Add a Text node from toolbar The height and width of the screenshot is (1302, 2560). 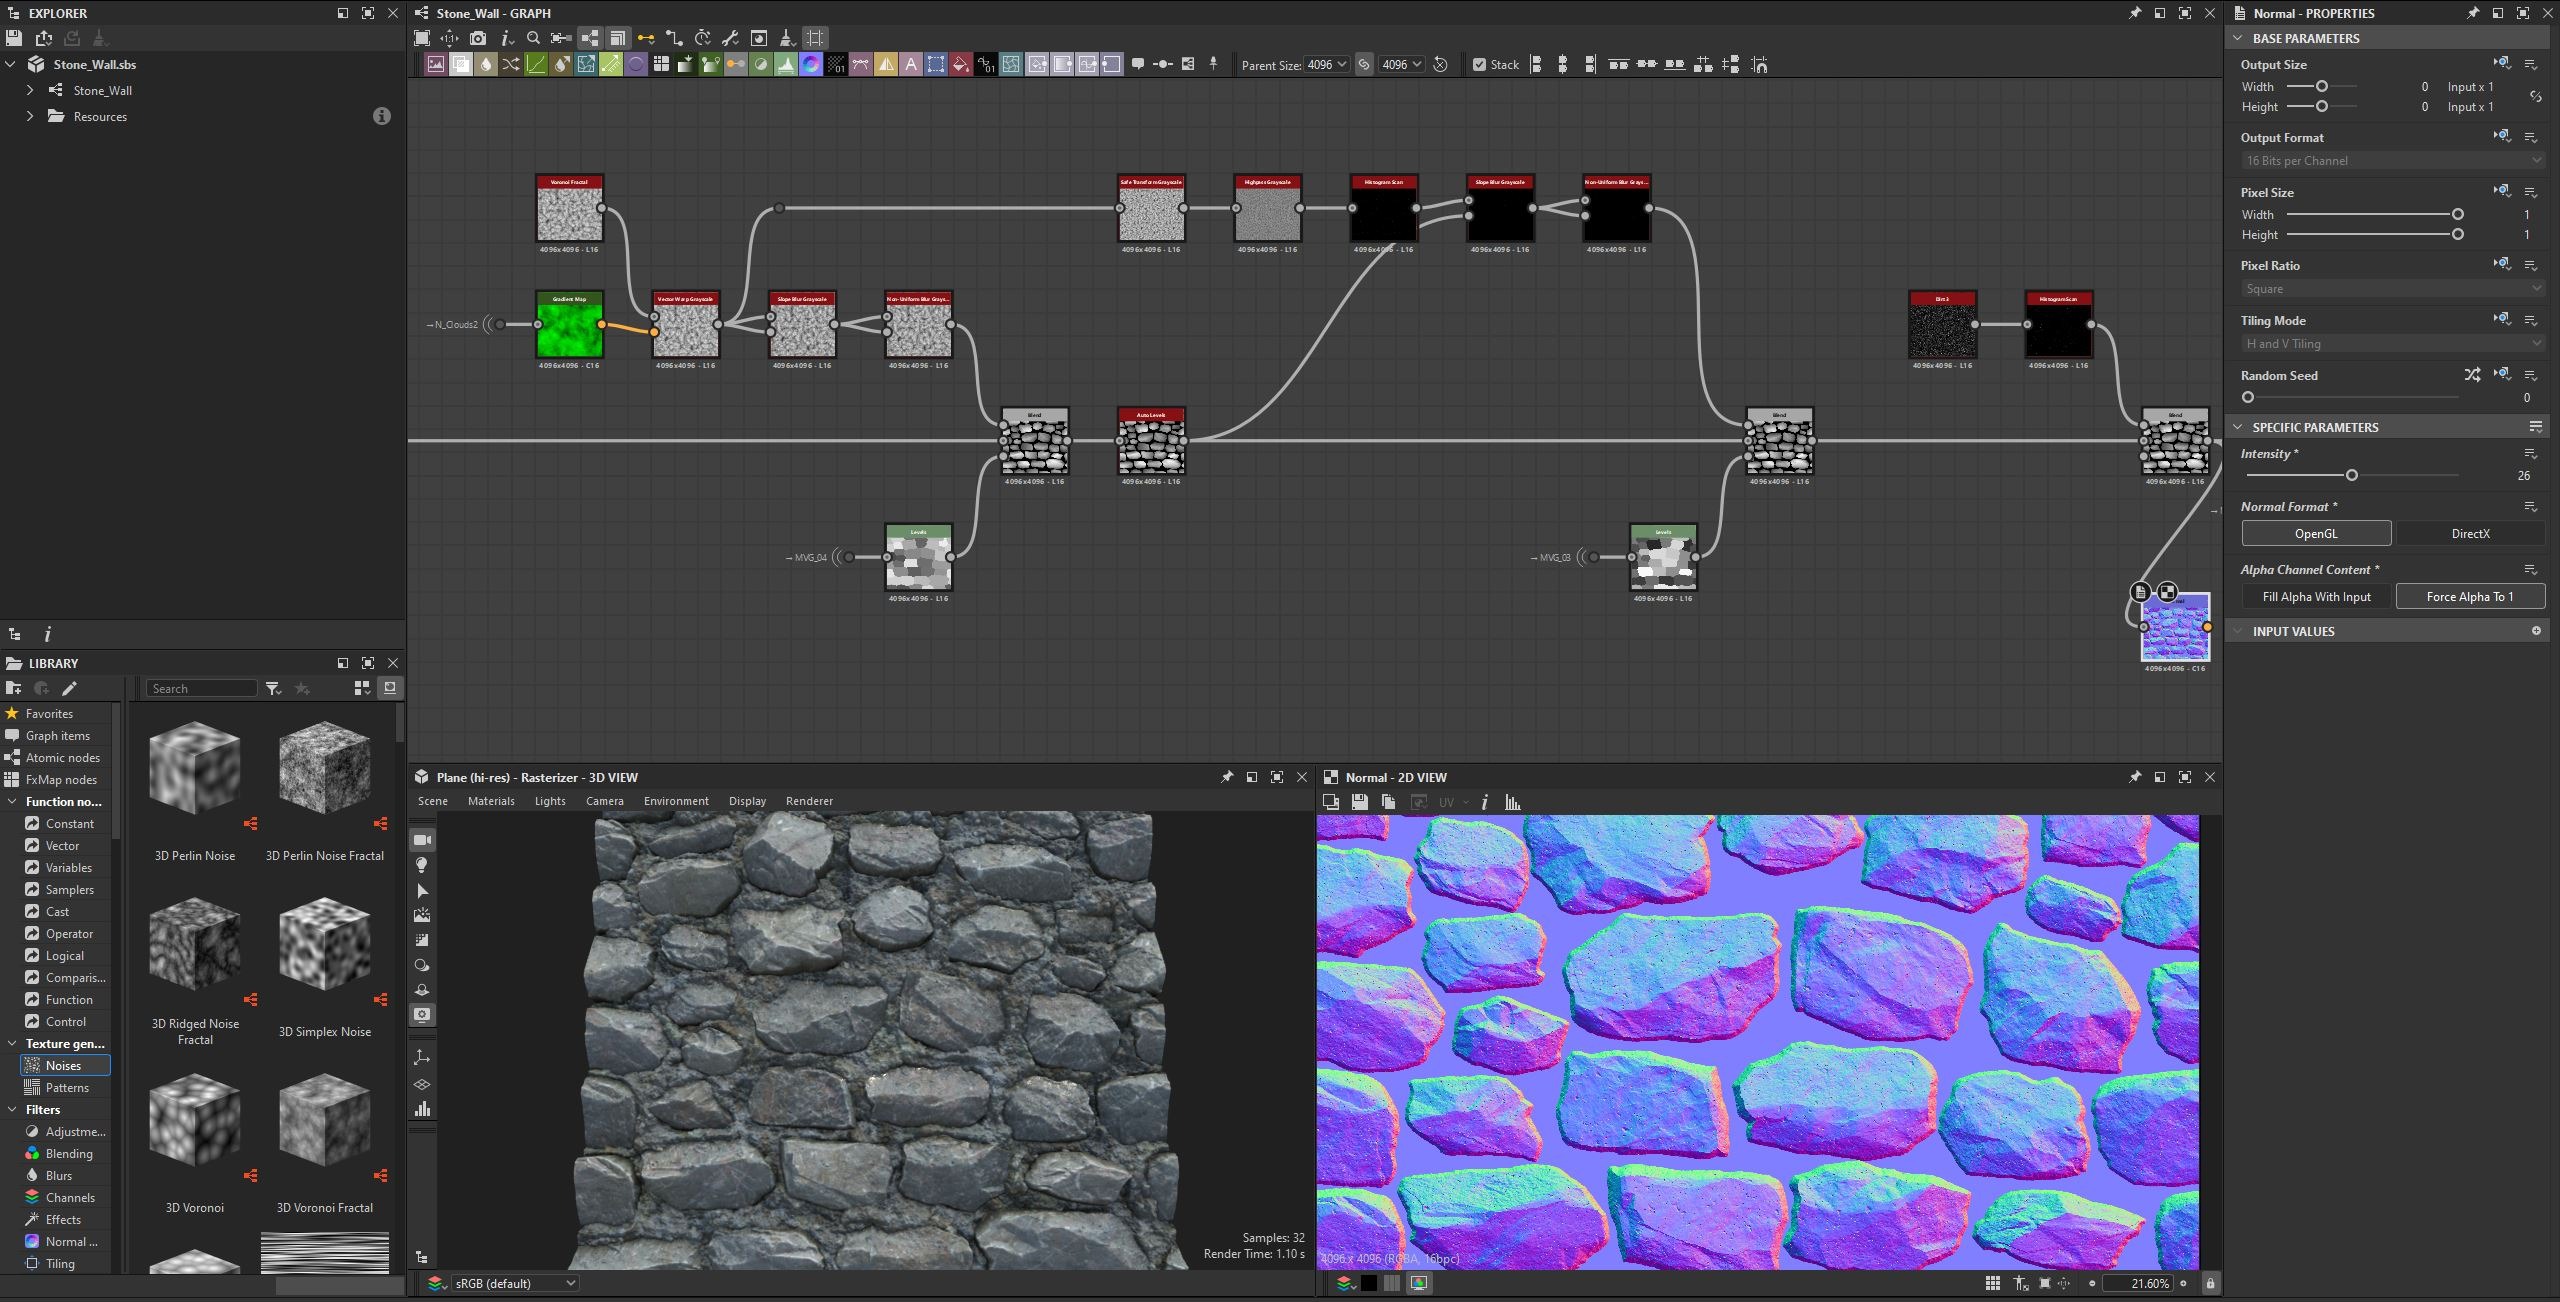911,64
